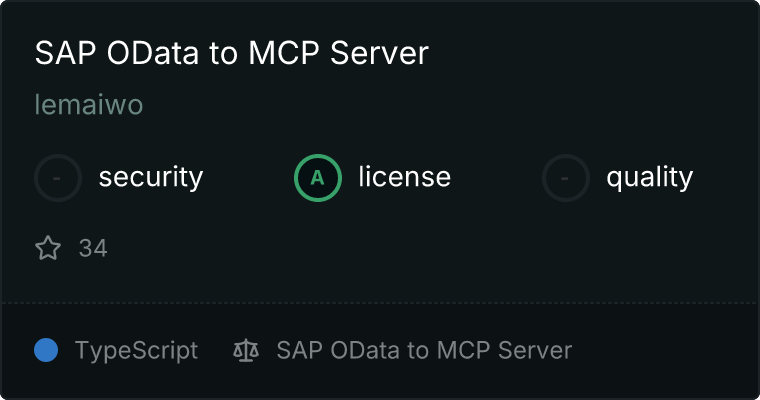Click the dashed divider above the footer

(380, 302)
